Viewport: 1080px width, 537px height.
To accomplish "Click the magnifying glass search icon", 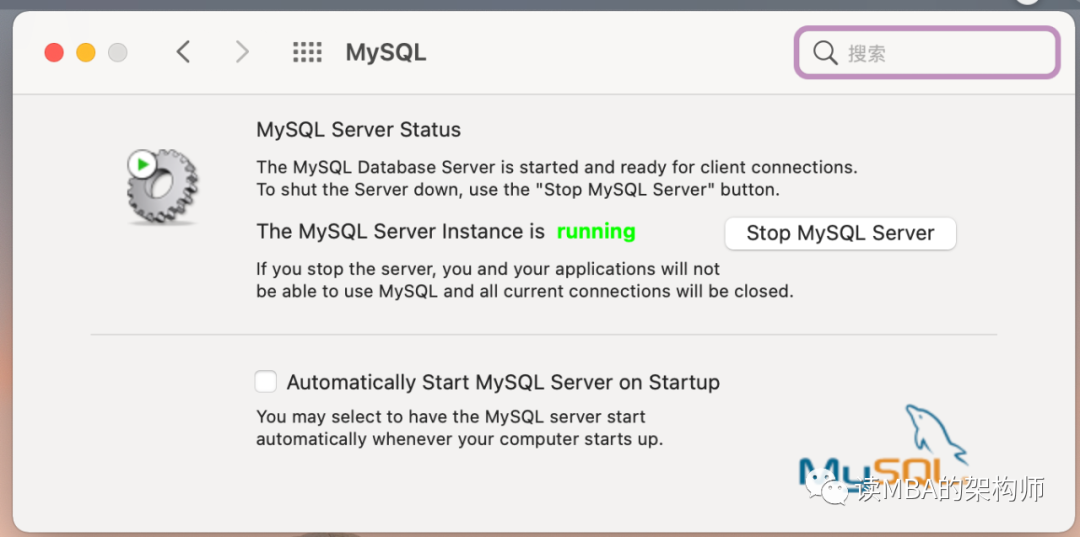I will pos(825,53).
